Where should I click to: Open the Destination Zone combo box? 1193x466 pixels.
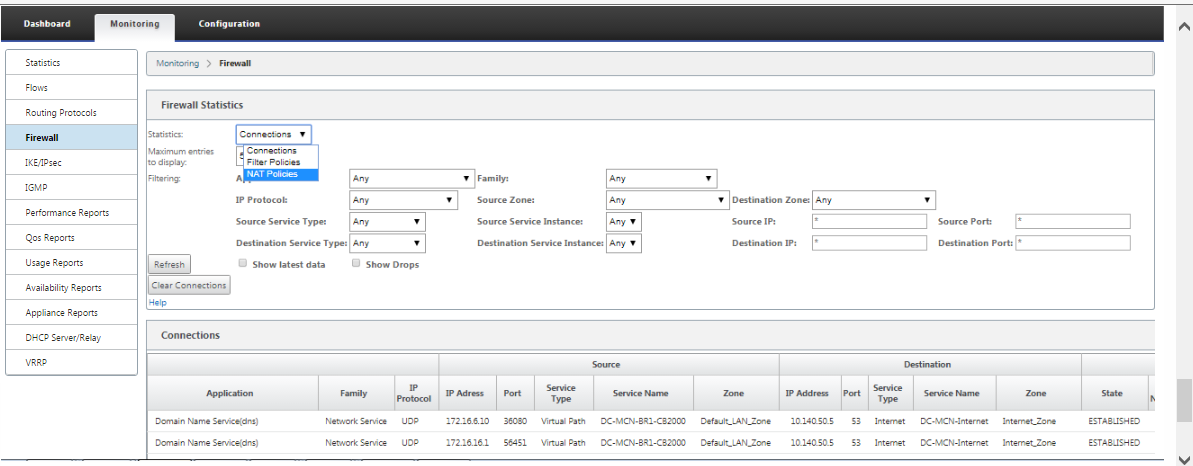click(873, 200)
